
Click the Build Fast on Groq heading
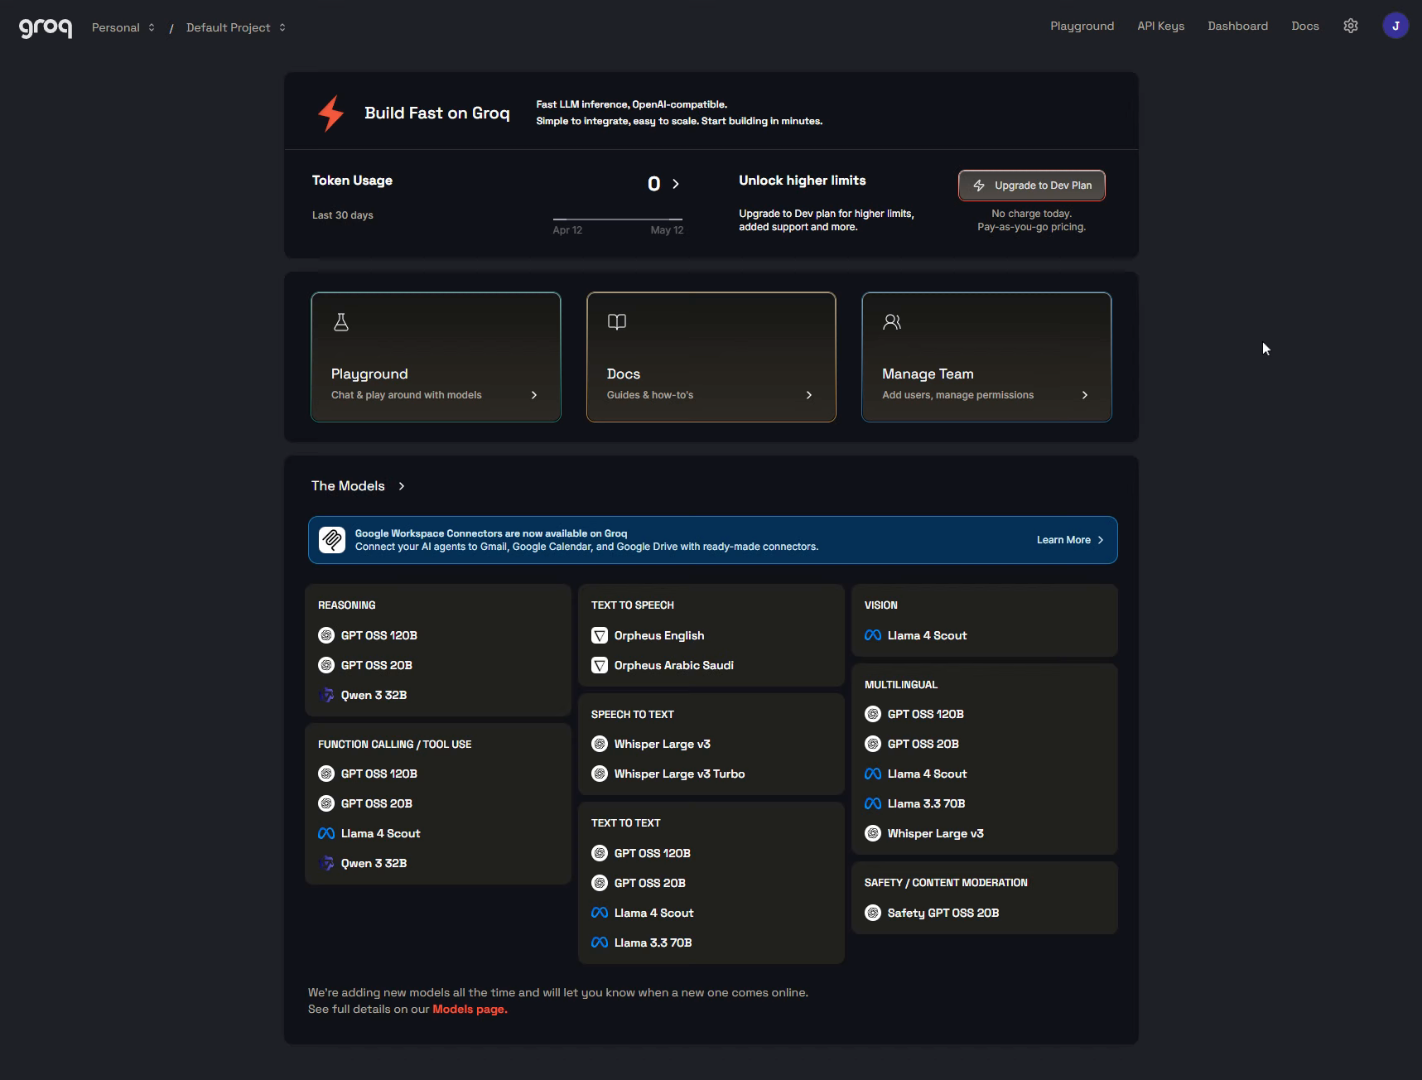tap(437, 113)
